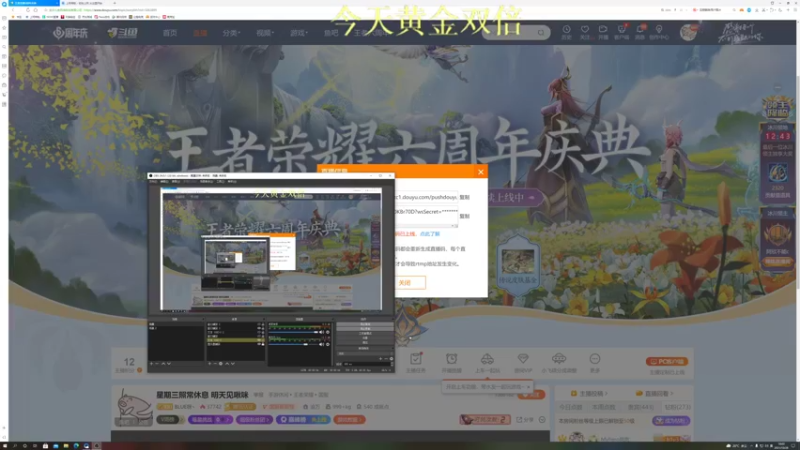
Task: Add a scene with OBS Scenes plus
Action: click(x=152, y=364)
